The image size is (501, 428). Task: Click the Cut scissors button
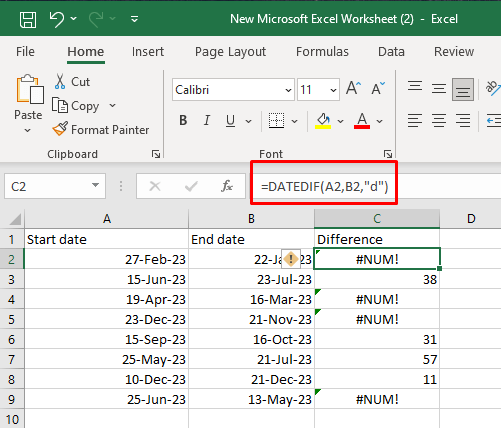72,82
